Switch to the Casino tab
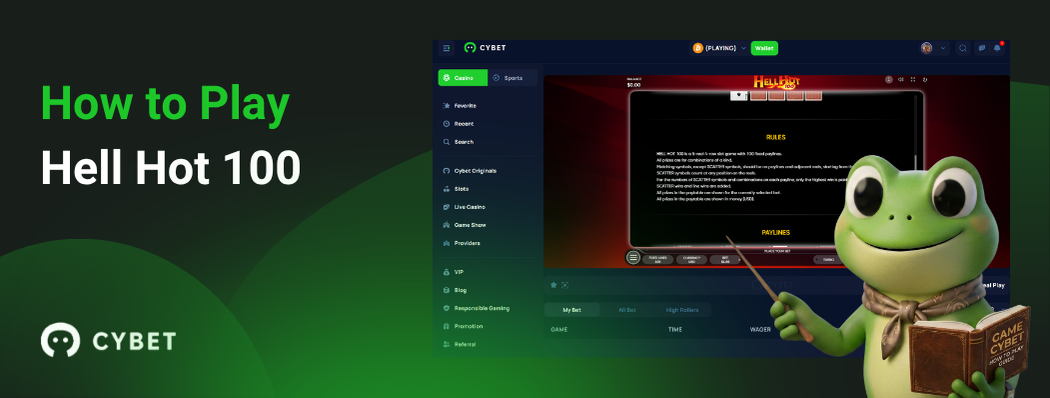This screenshot has width=1050, height=398. point(463,78)
